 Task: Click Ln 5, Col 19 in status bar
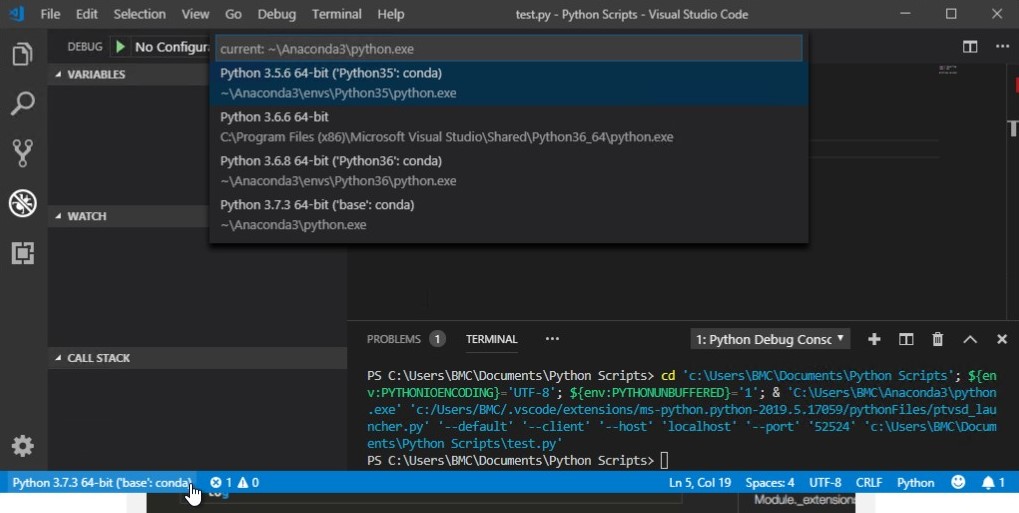coord(700,482)
